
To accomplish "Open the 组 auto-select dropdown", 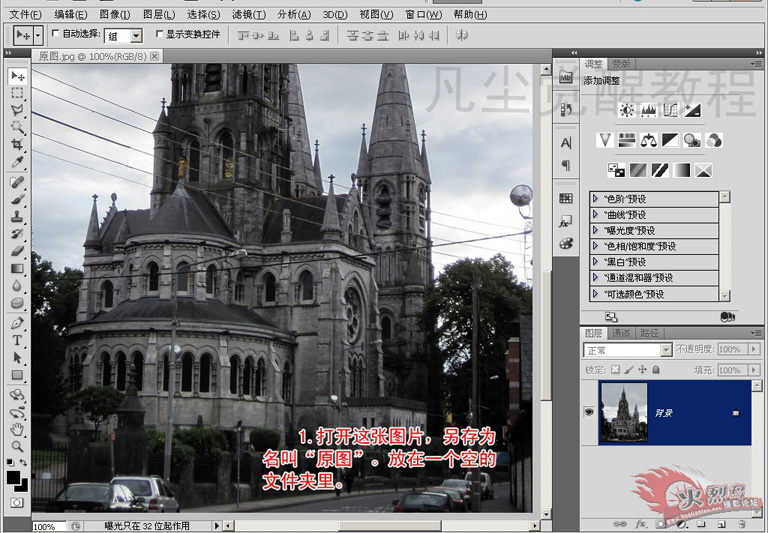I will (x=136, y=36).
